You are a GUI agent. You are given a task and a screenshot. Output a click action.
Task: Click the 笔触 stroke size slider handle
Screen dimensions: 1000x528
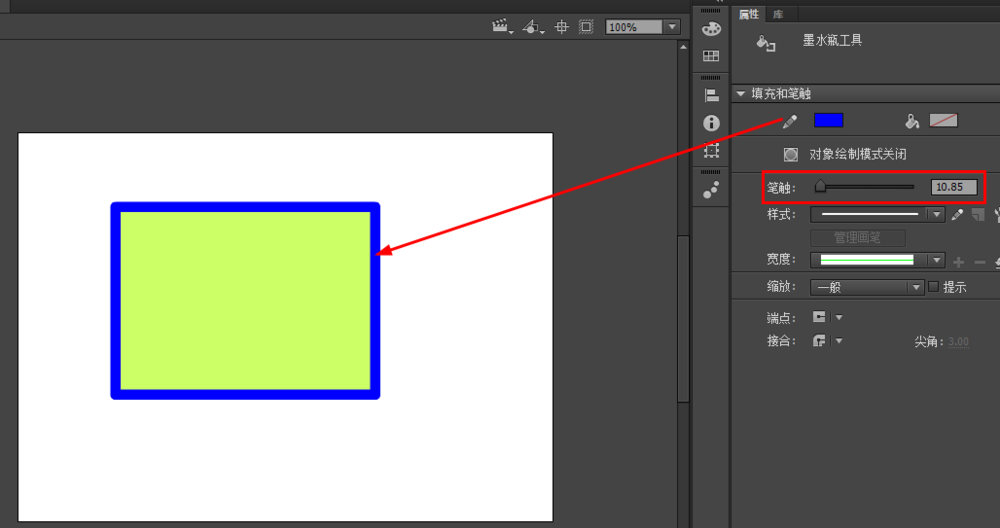click(x=820, y=186)
